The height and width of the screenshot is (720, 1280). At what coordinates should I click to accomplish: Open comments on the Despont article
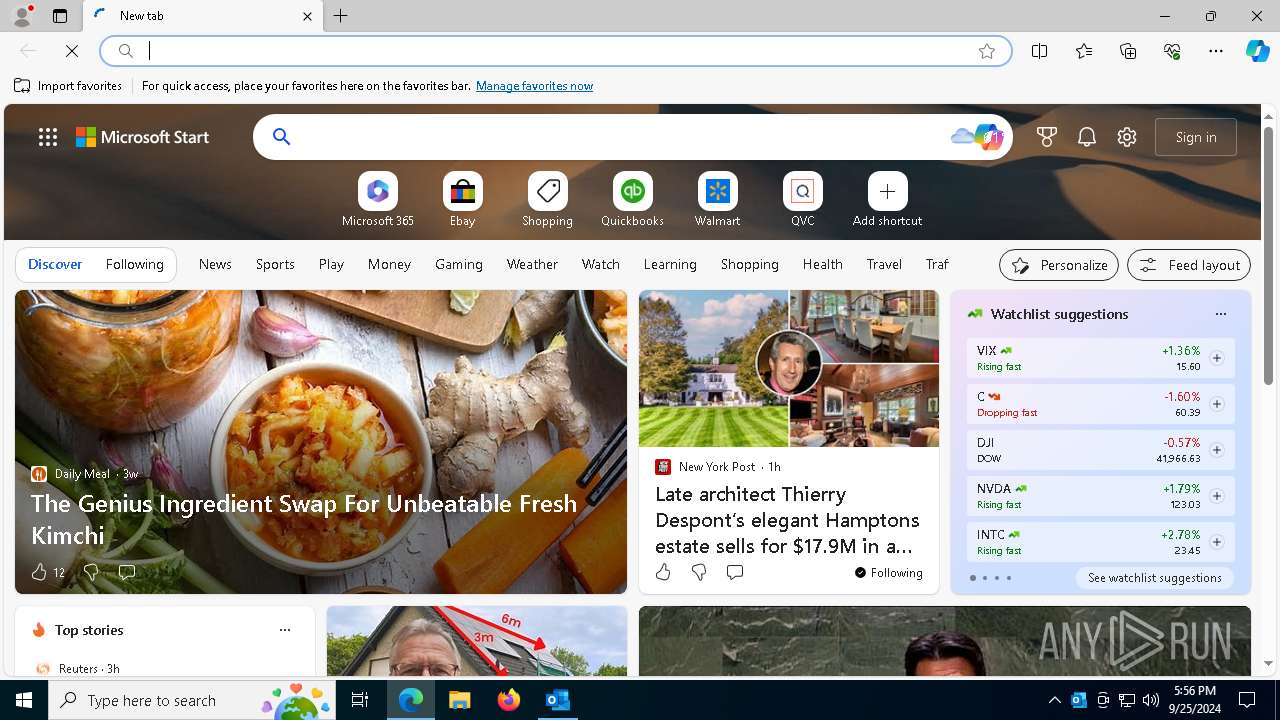735,572
